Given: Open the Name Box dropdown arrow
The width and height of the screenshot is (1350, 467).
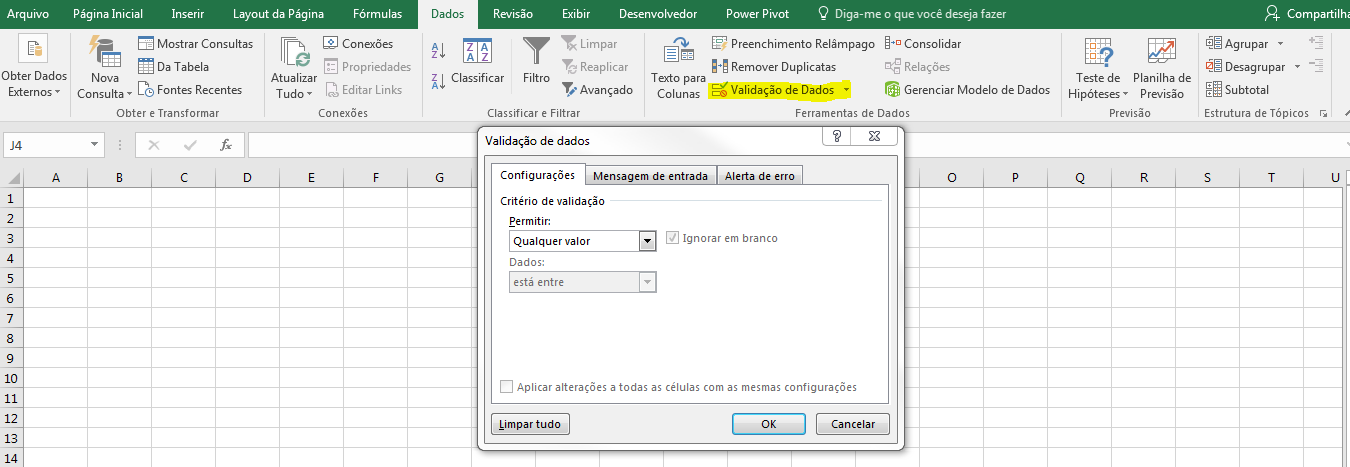Looking at the screenshot, I should 95,145.
